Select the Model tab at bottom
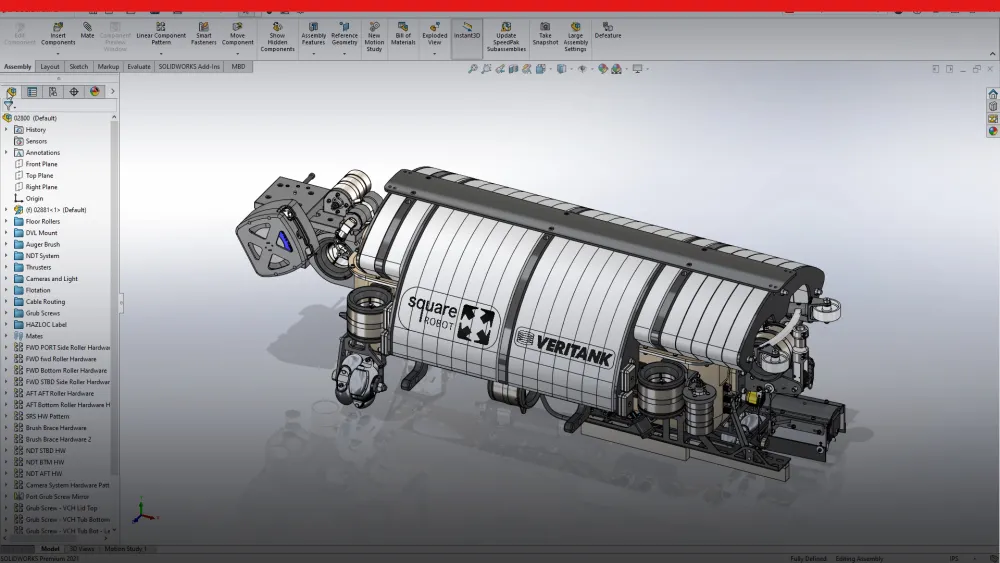The image size is (1000, 563). (50, 548)
